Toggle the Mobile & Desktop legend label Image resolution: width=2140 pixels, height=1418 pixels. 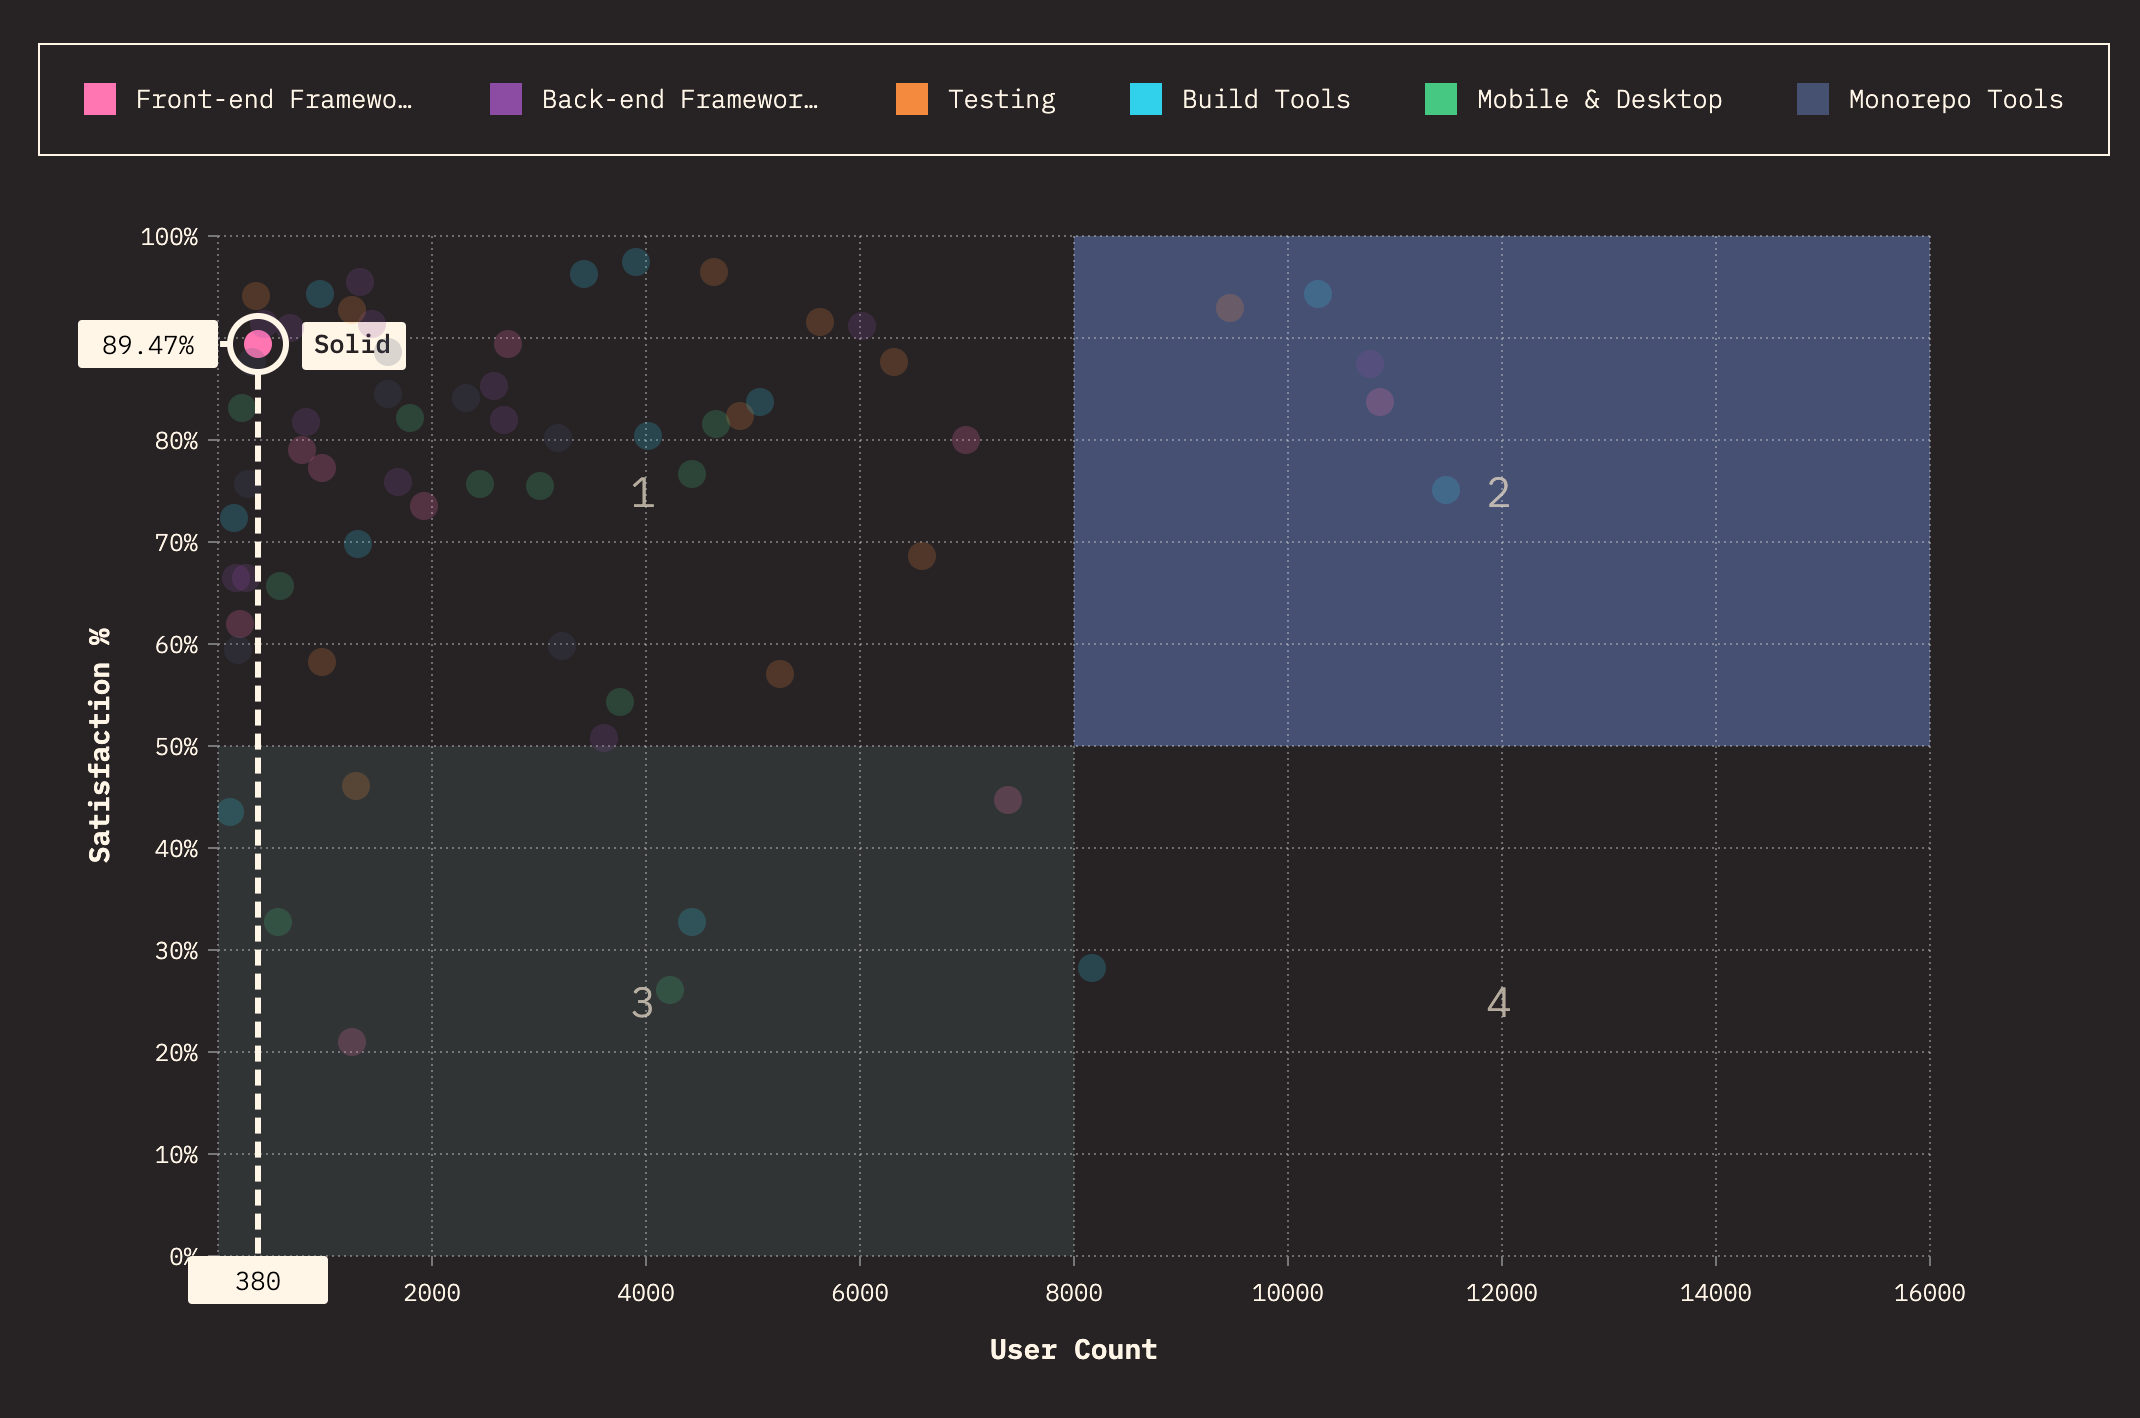1600,99
